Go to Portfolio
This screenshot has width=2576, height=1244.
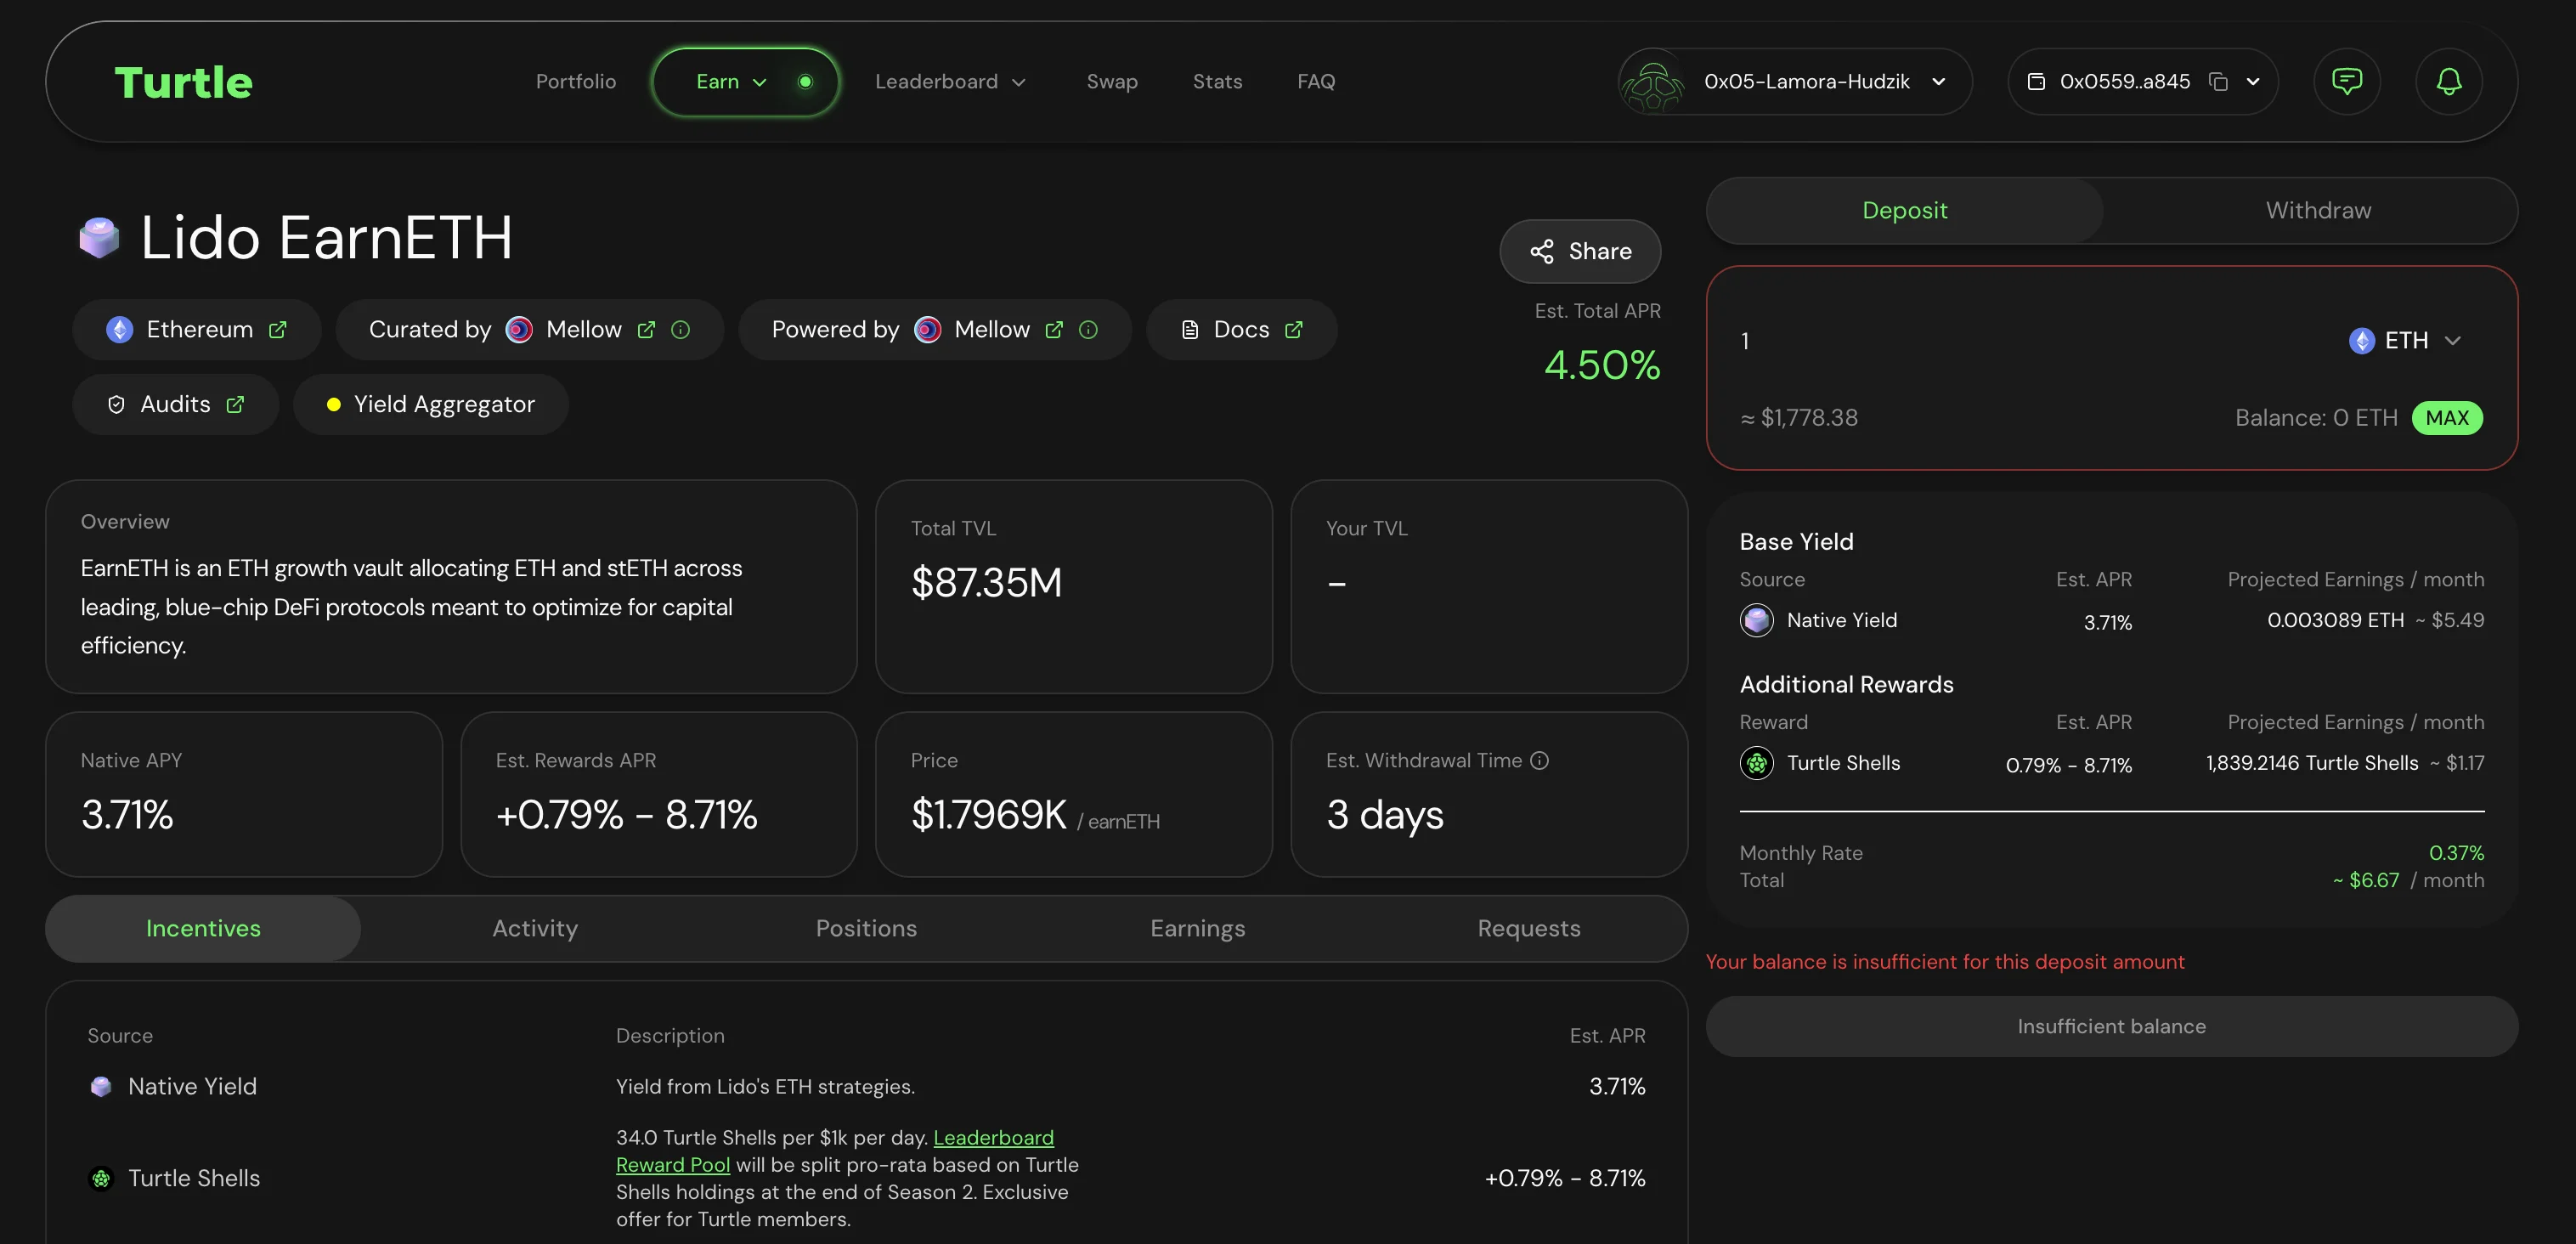tap(576, 82)
